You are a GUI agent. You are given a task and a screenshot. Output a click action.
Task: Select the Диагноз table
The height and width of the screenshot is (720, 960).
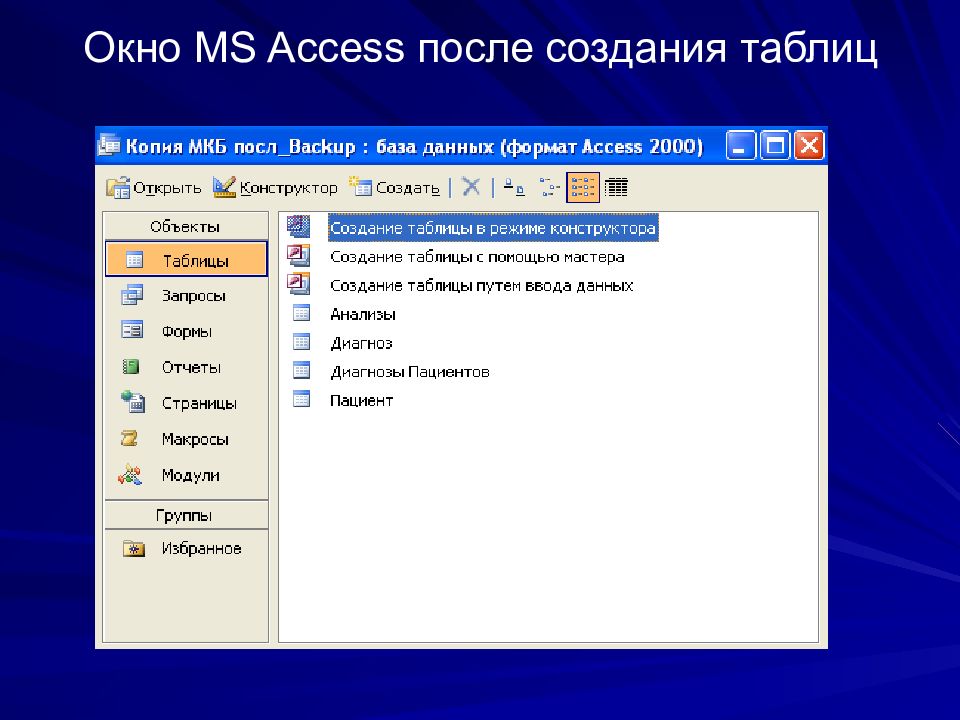[x=361, y=343]
